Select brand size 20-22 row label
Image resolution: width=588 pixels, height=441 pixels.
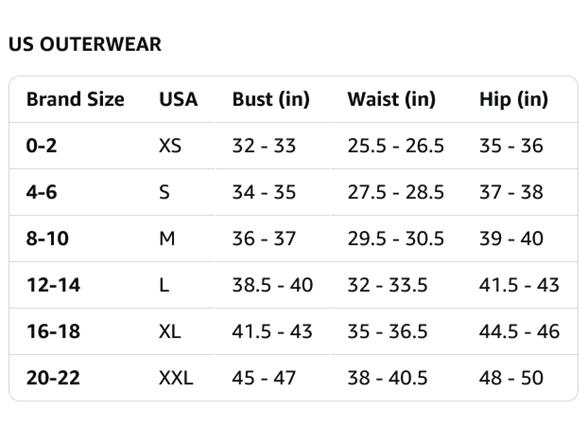click(53, 378)
